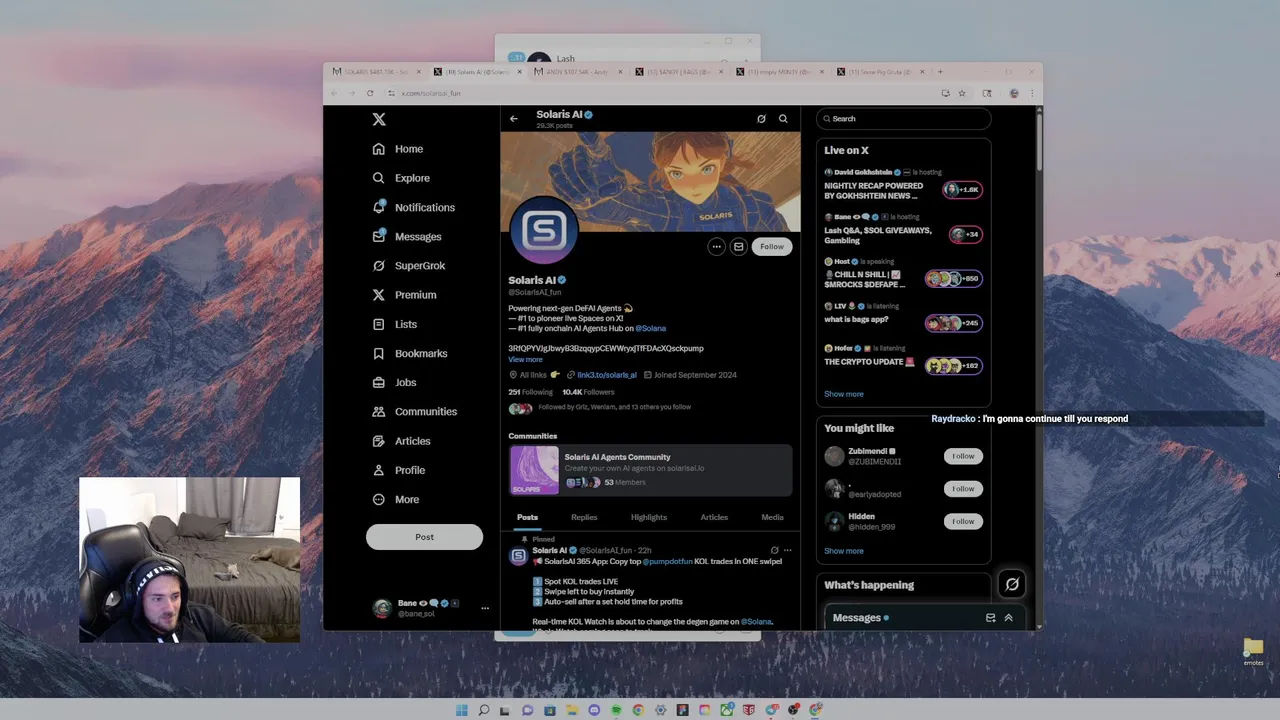Follow Hidden @hidden_999
1280x720 pixels.
[x=963, y=521]
